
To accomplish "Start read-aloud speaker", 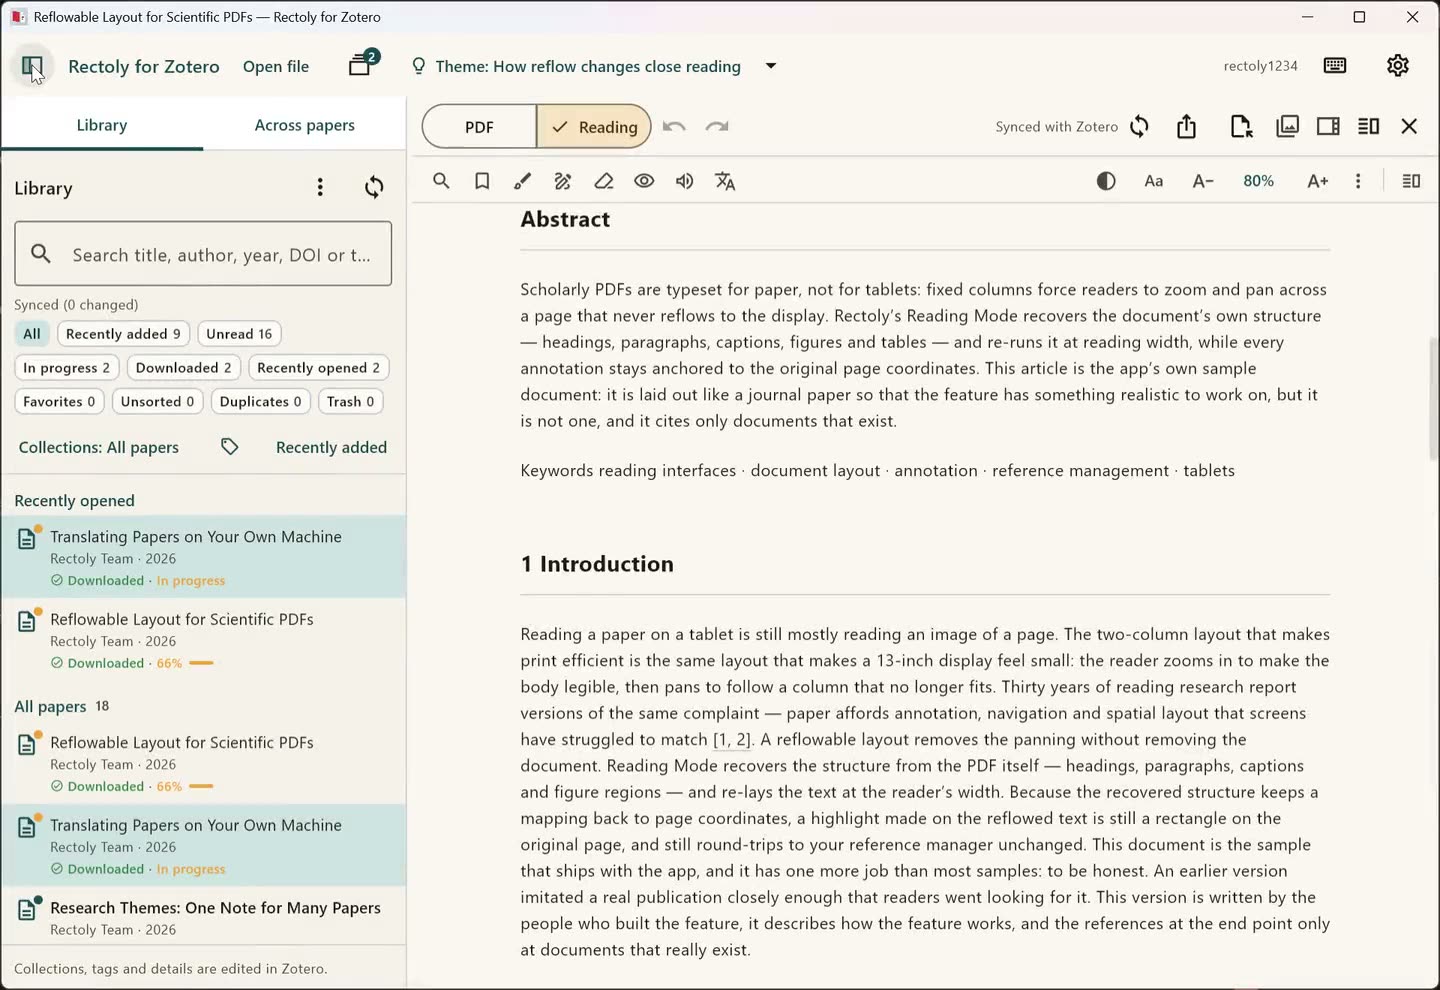I will (x=685, y=181).
